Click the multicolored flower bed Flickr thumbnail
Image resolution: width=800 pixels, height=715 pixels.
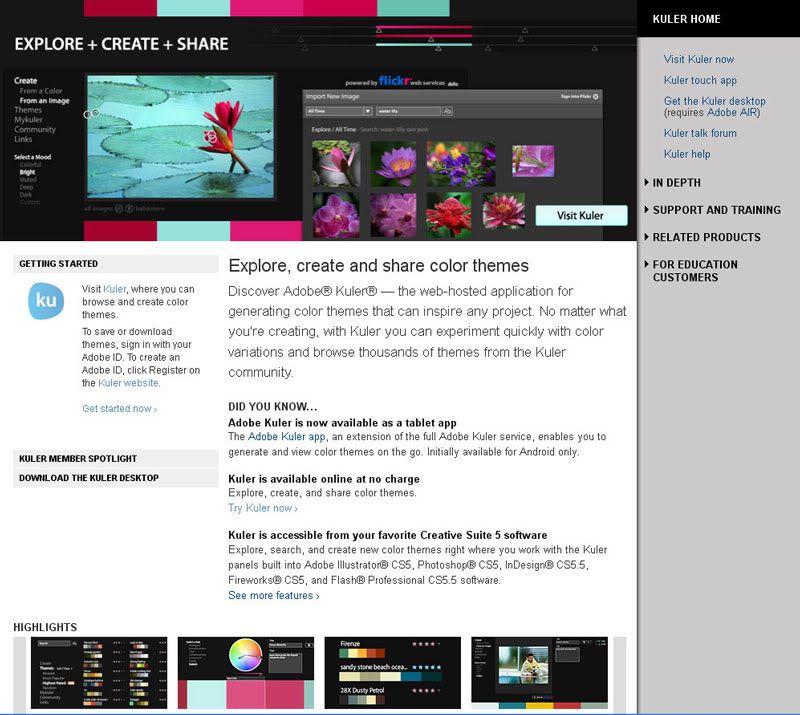click(x=461, y=163)
